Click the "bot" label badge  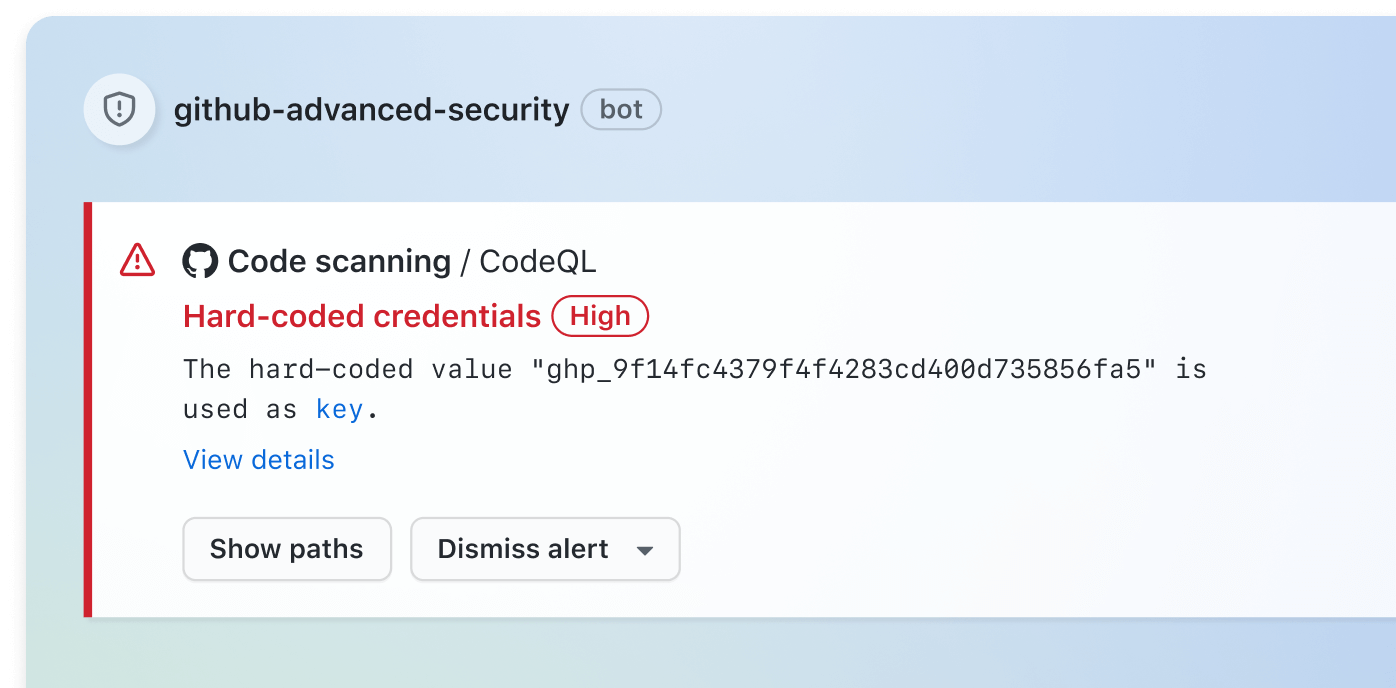[621, 109]
